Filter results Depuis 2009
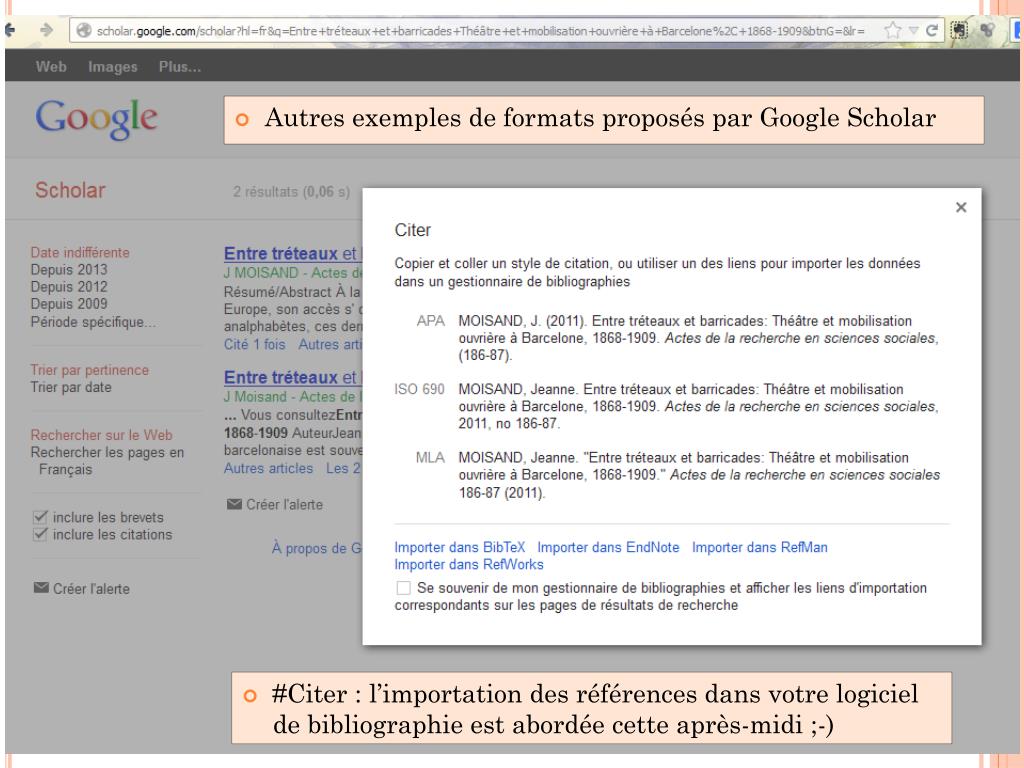 tap(69, 304)
